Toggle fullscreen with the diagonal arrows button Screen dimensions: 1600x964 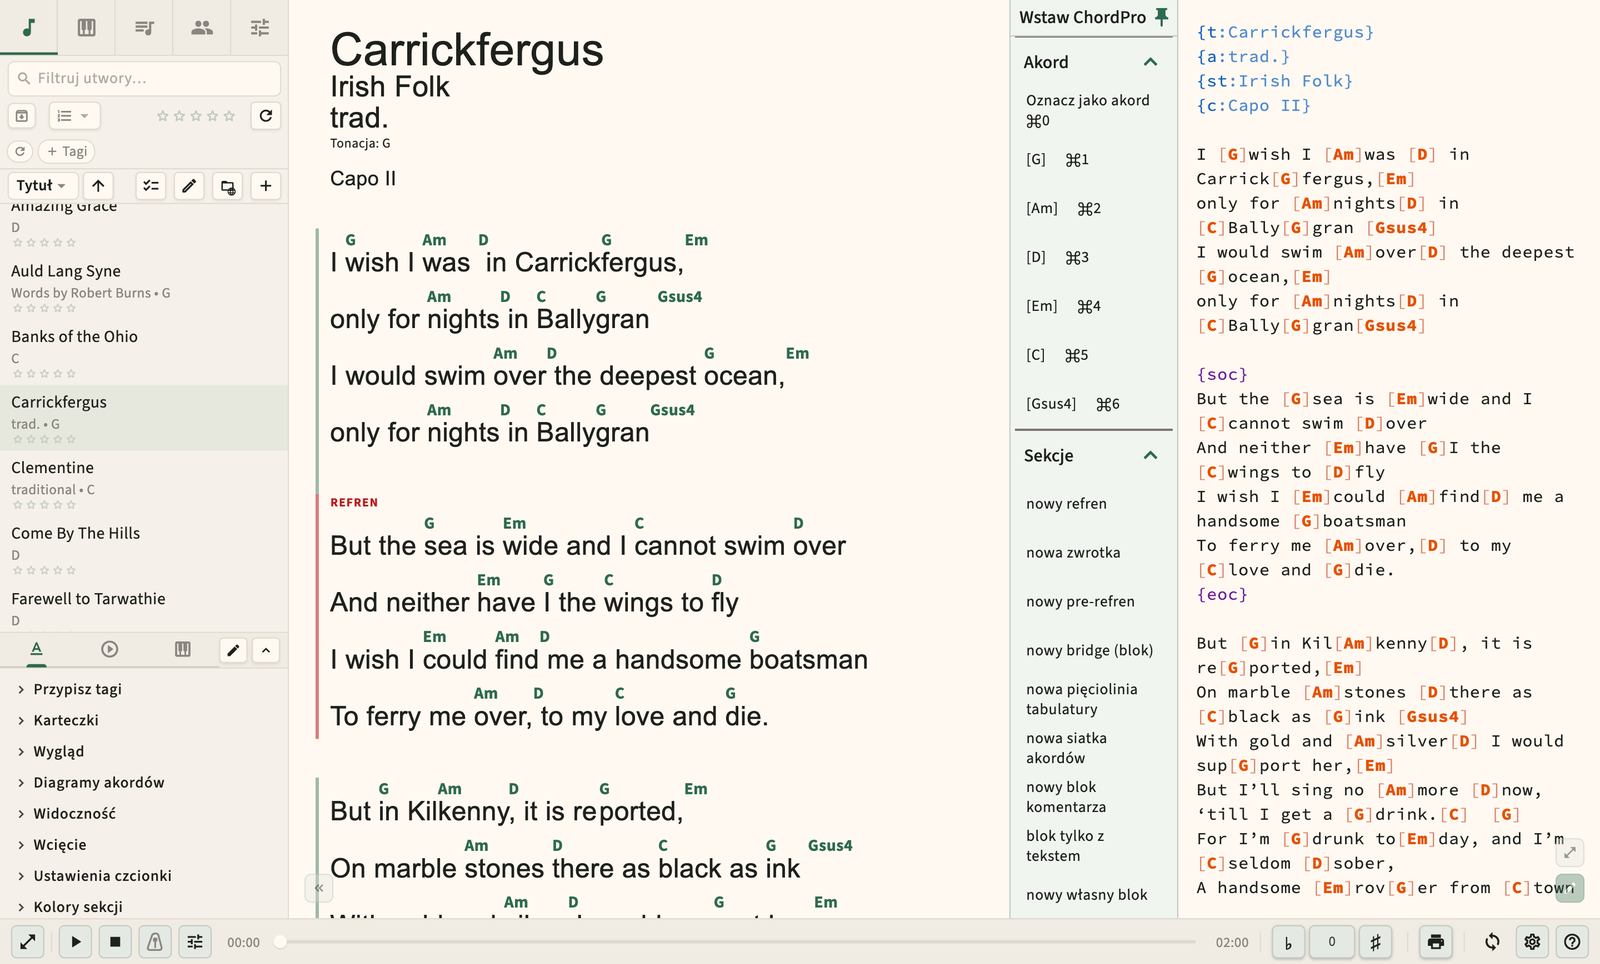coord(28,942)
